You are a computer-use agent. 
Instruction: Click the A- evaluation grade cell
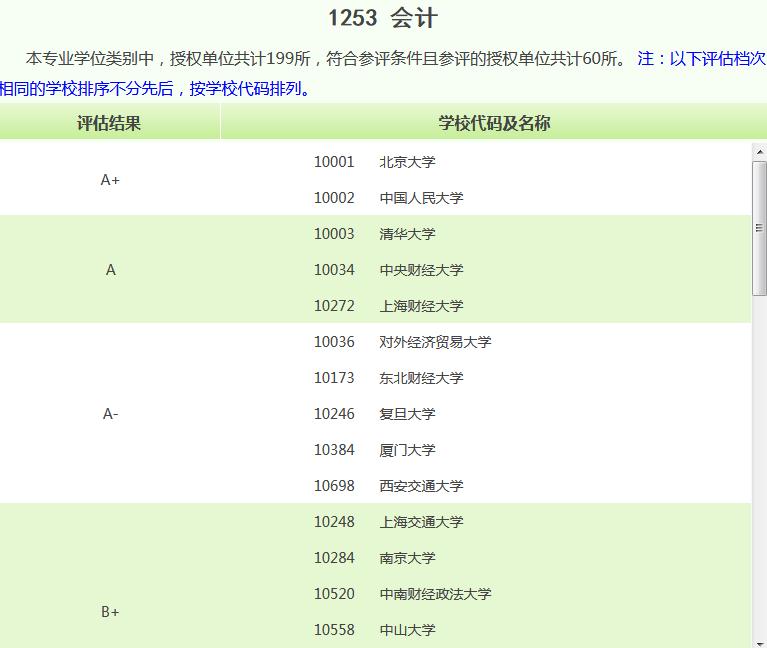(x=110, y=414)
